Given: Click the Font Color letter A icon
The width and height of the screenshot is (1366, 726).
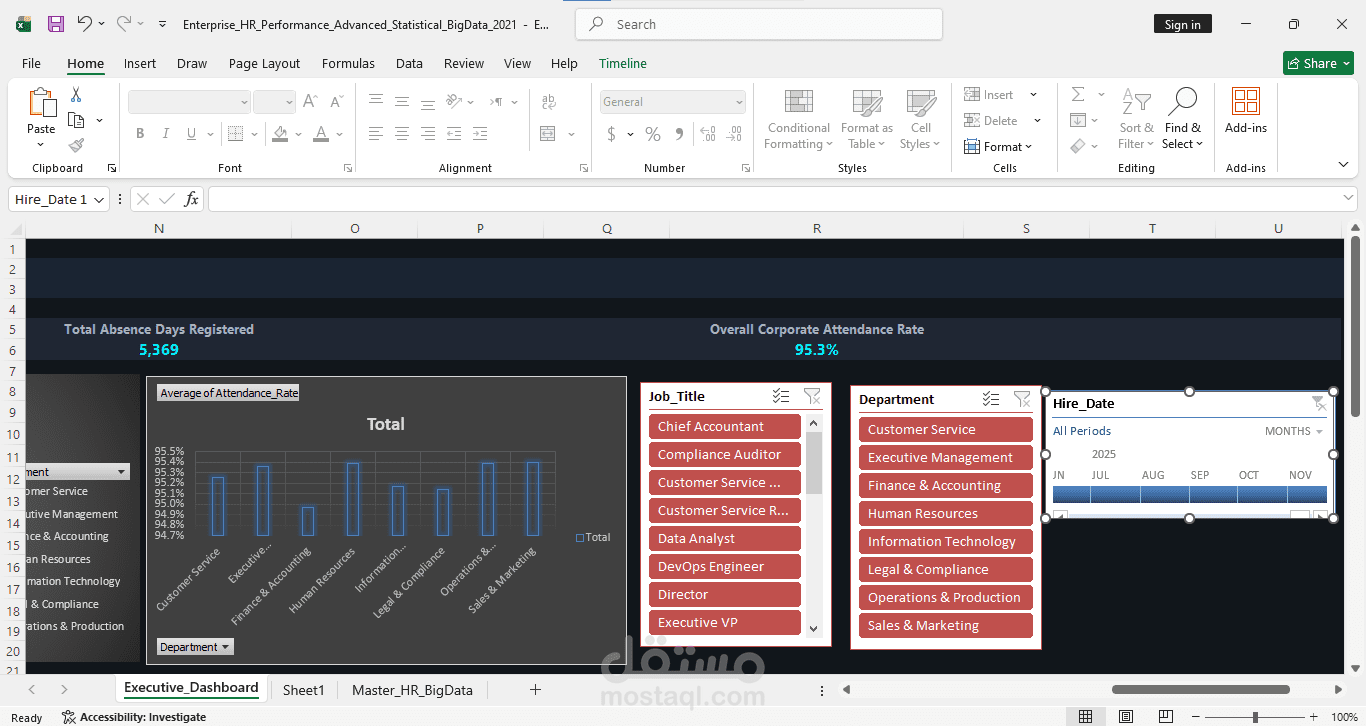Looking at the screenshot, I should tap(321, 134).
